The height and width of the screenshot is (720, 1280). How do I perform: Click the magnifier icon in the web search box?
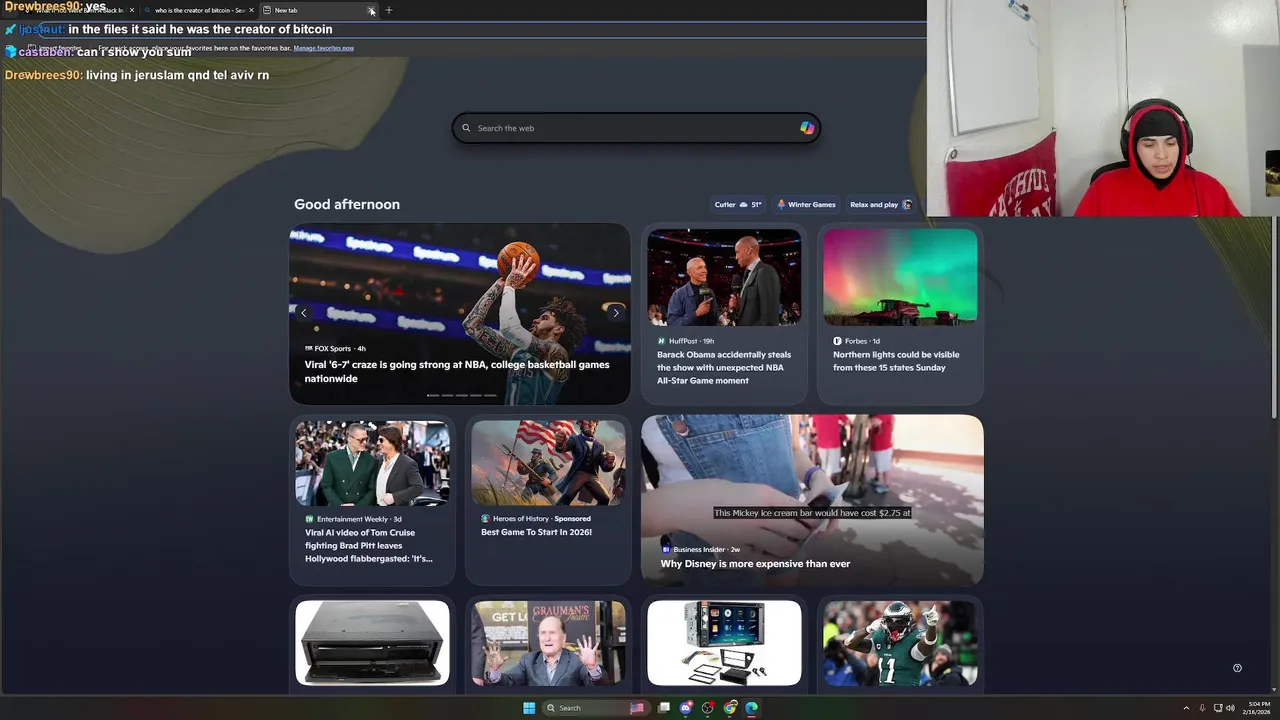(x=466, y=128)
